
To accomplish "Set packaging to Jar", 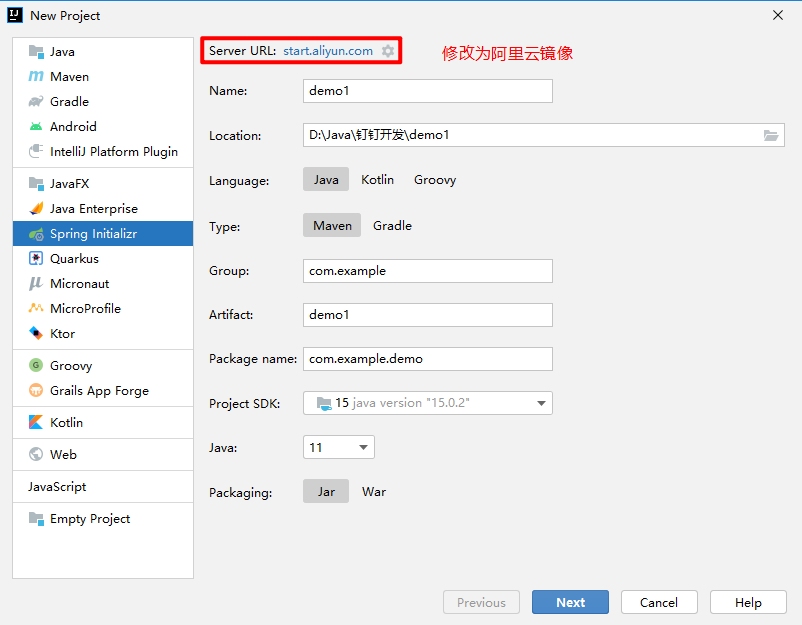I will tap(326, 492).
